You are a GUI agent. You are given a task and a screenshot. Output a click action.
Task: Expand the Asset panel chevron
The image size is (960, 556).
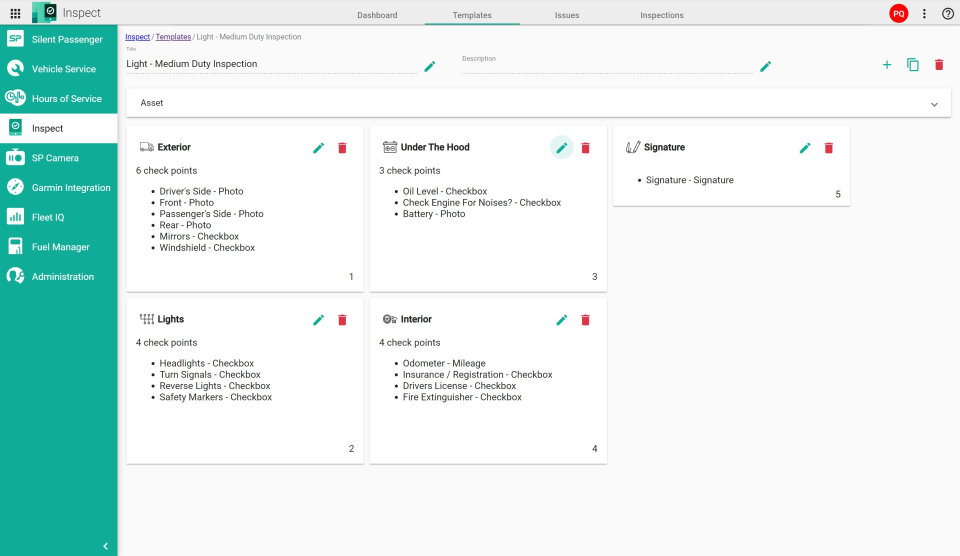[934, 104]
